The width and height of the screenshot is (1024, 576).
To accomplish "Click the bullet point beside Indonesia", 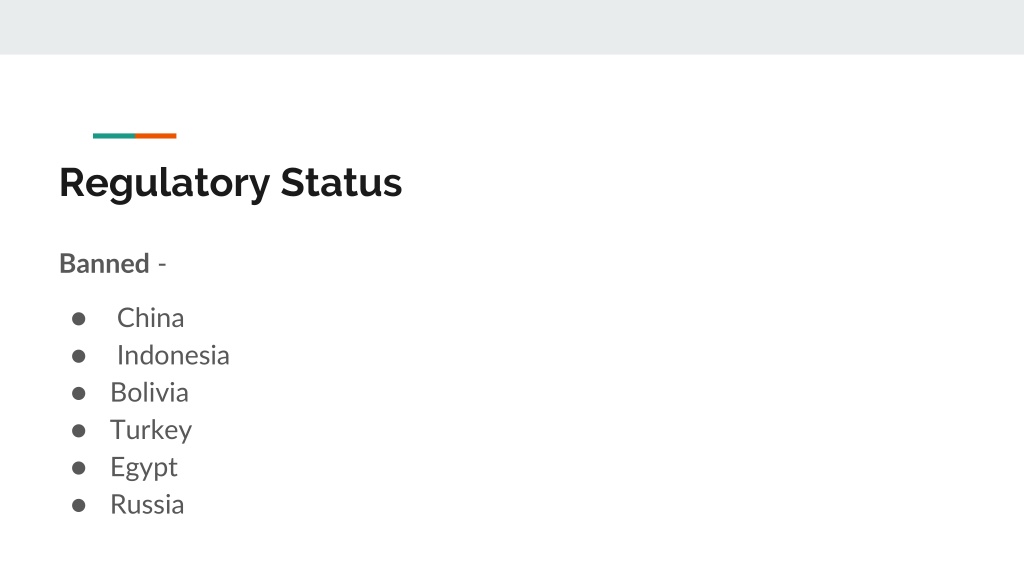I will (78, 356).
